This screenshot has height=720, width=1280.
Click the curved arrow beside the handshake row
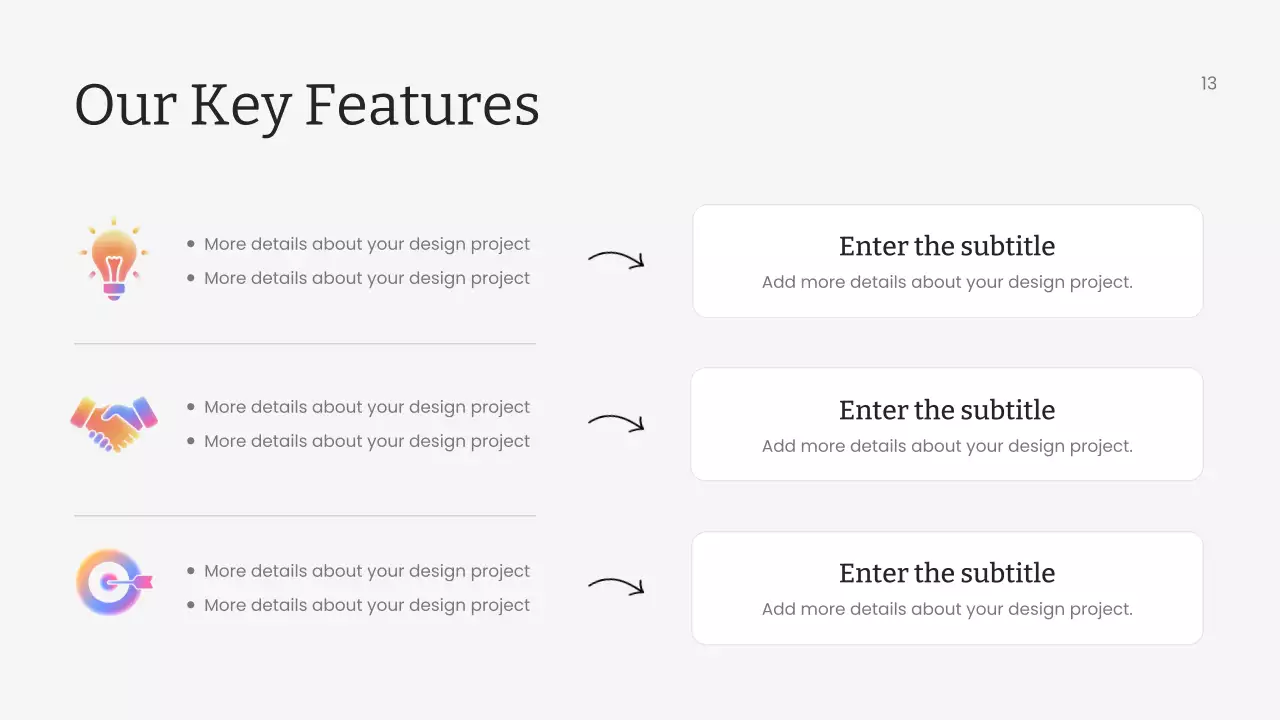coord(616,423)
